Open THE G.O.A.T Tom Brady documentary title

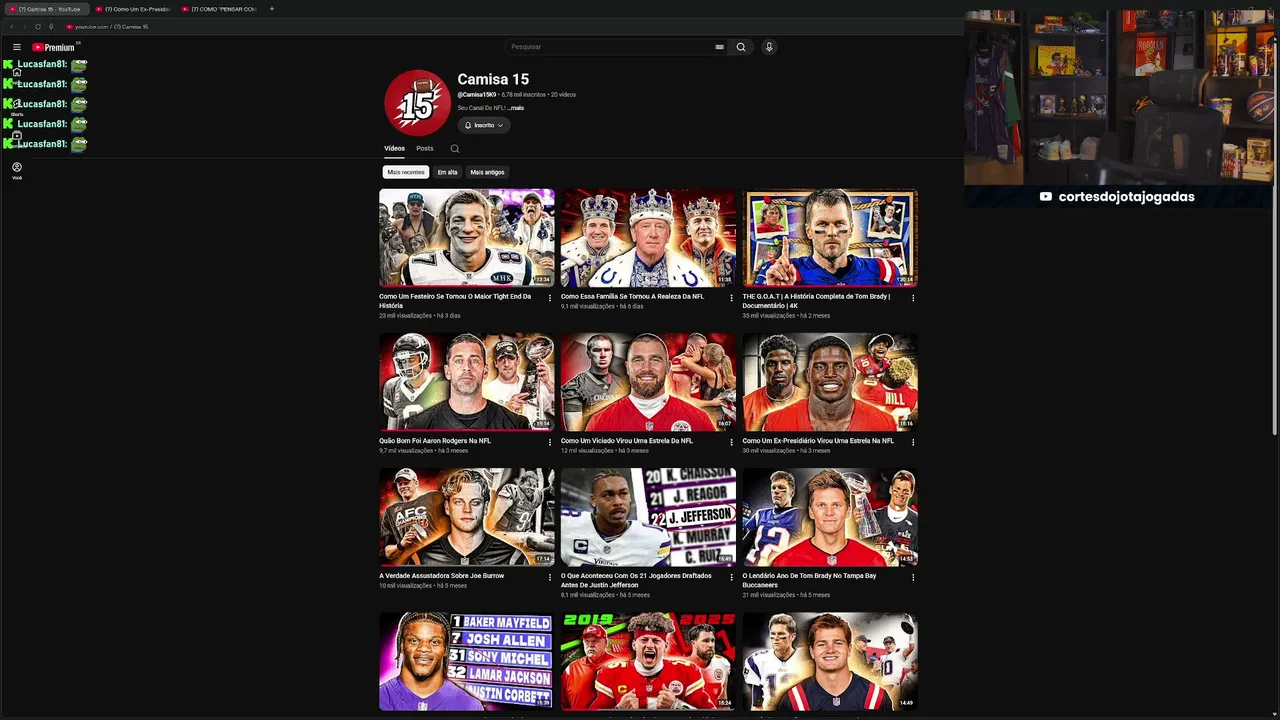click(816, 301)
